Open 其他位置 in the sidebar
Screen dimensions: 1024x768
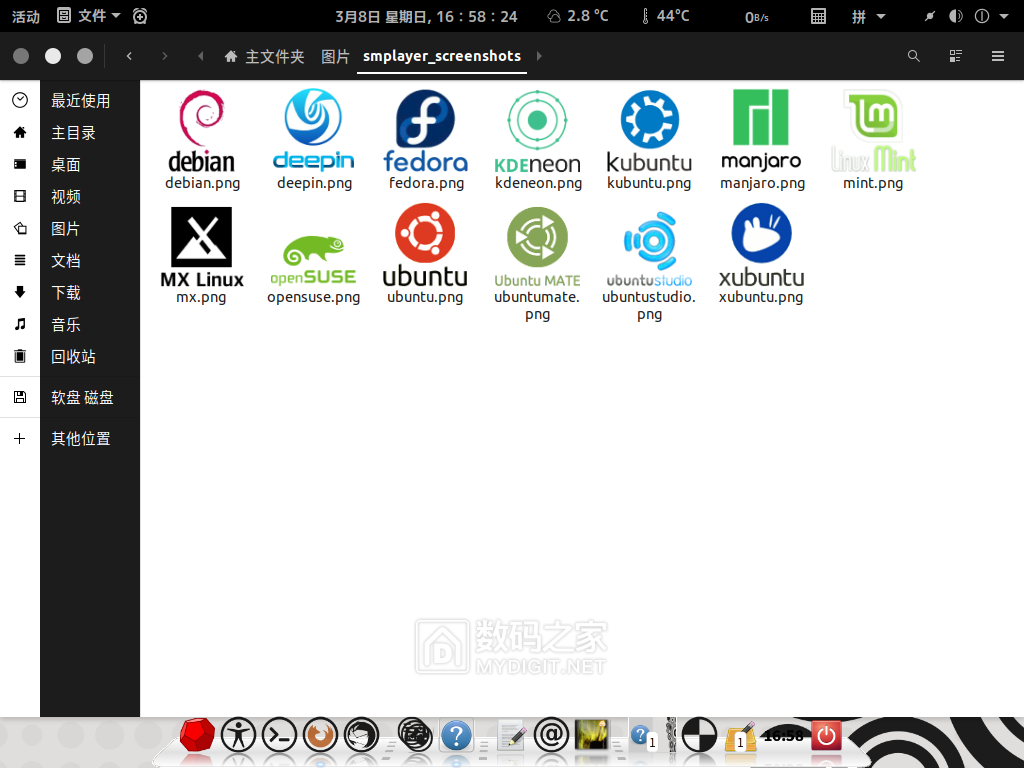click(x=81, y=439)
